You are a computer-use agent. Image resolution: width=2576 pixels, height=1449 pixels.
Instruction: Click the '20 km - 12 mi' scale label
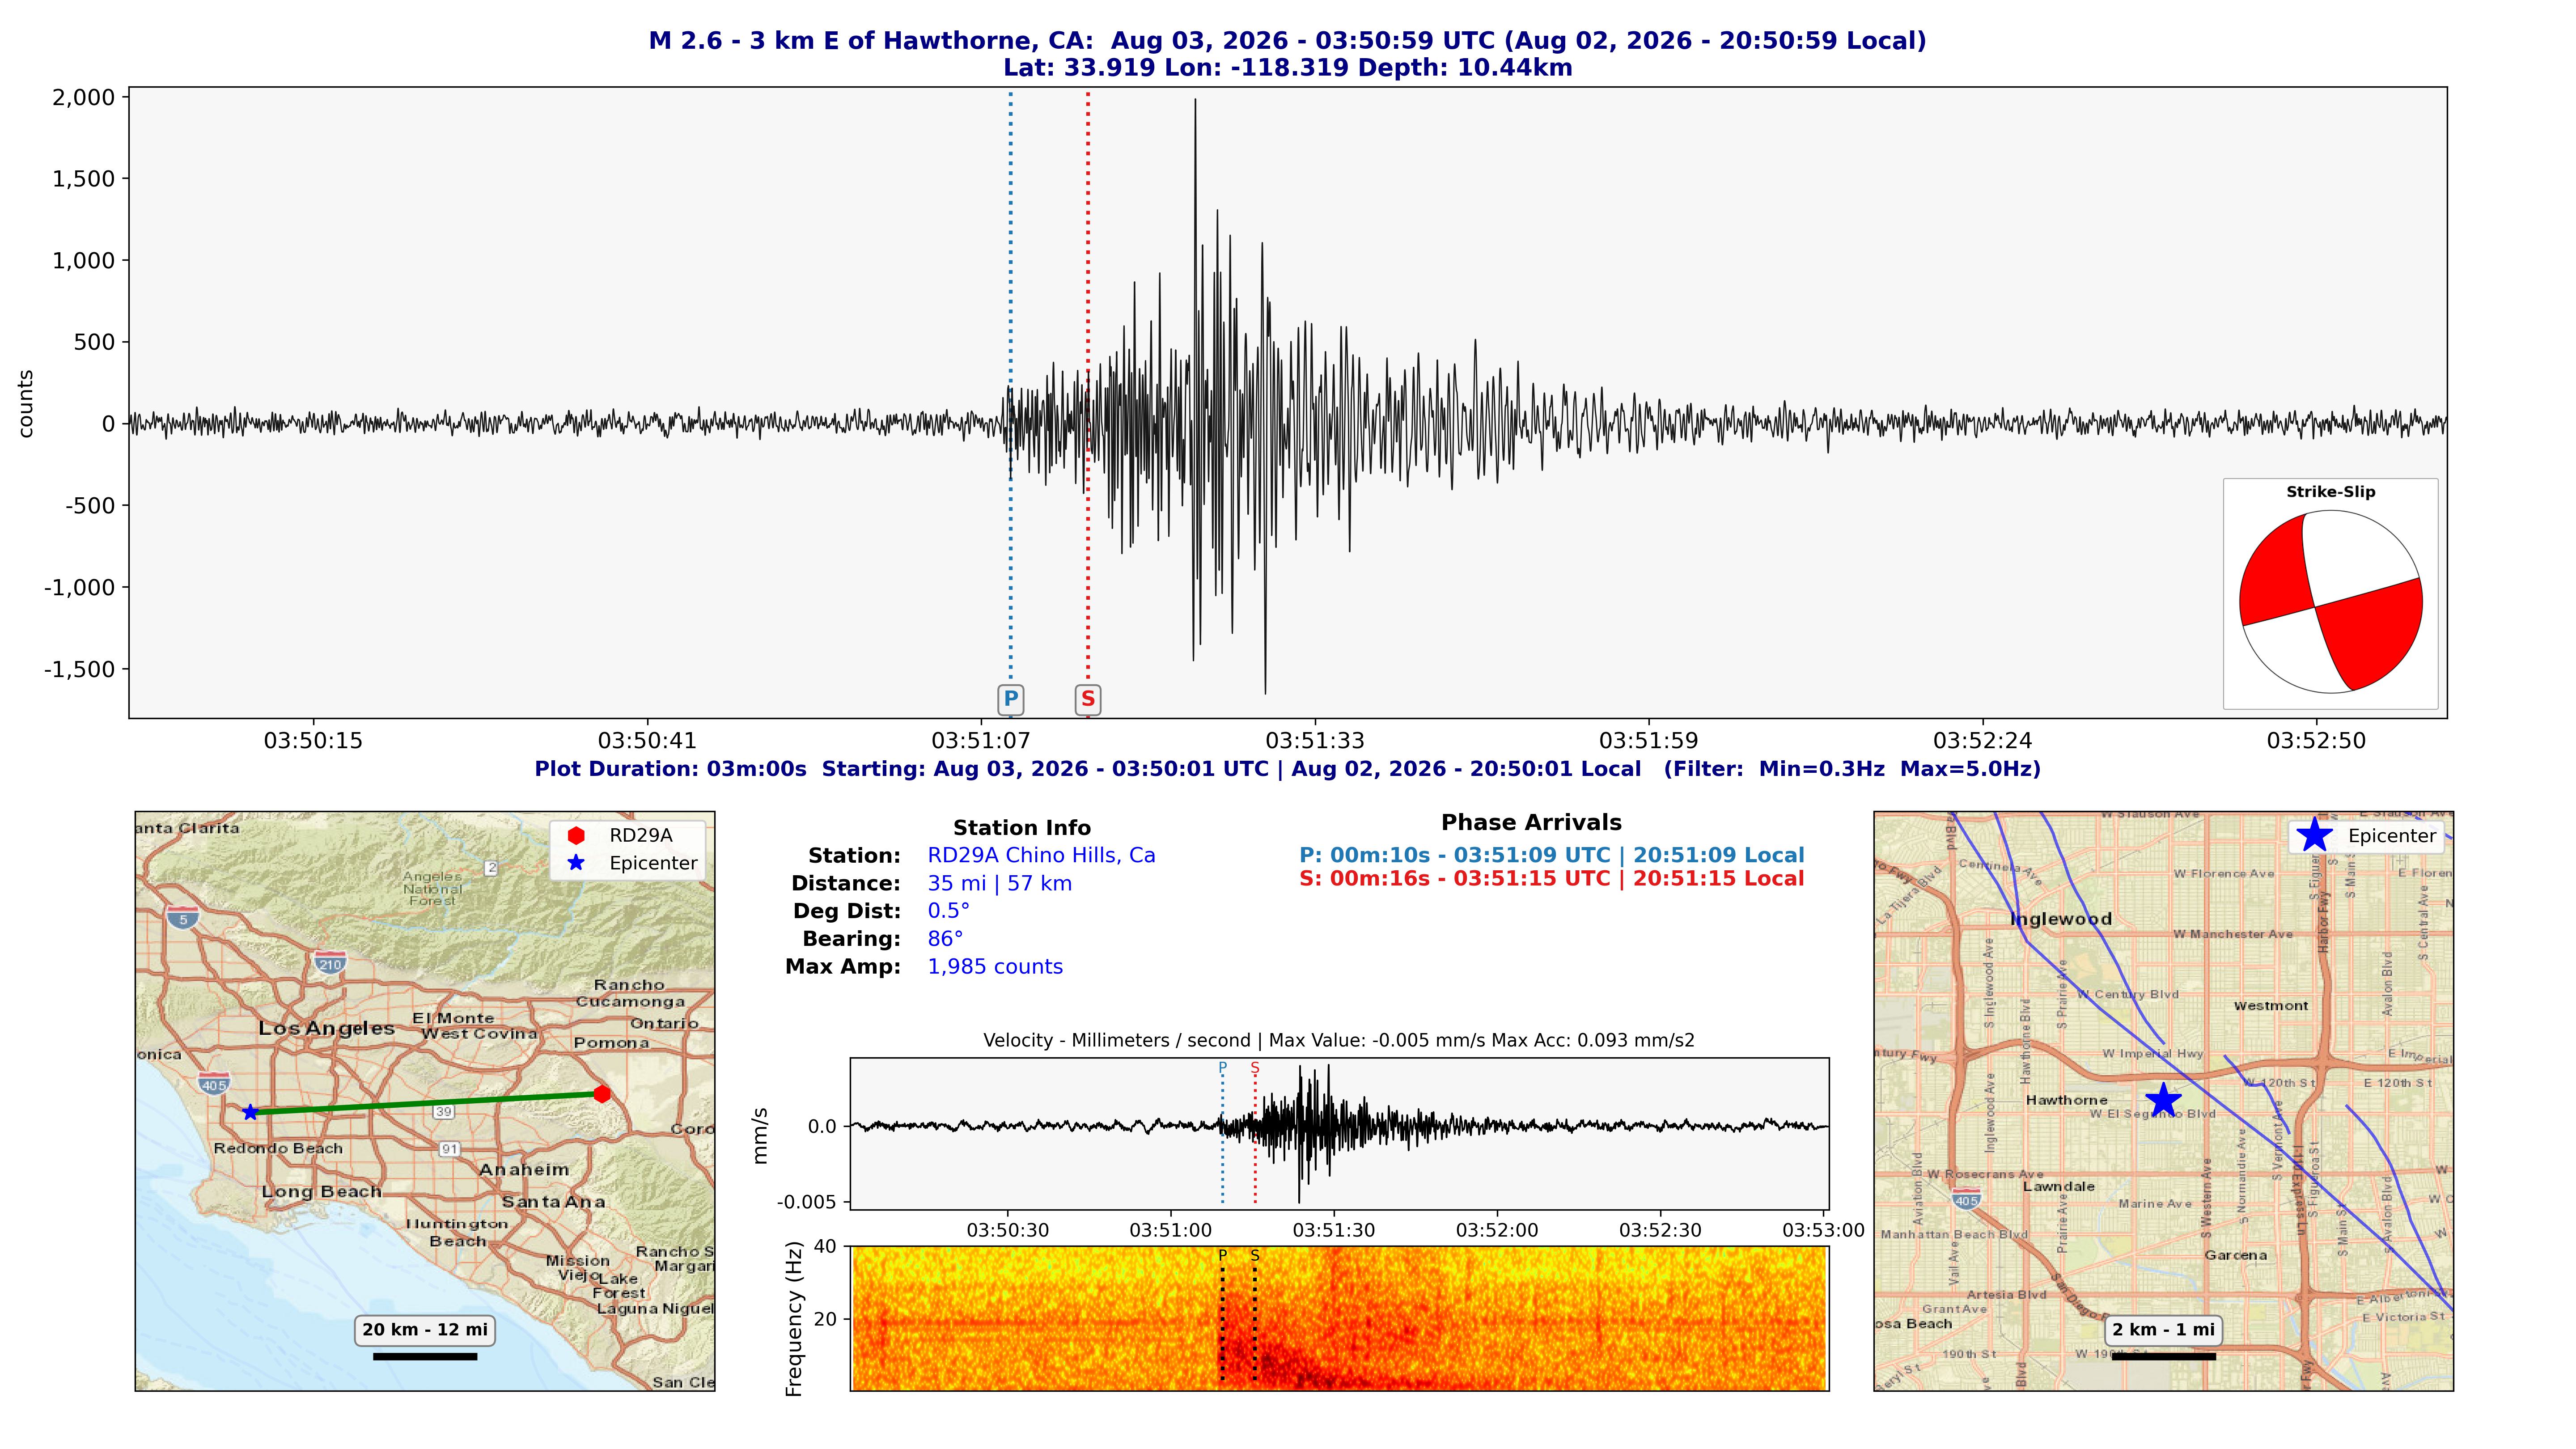click(425, 1330)
